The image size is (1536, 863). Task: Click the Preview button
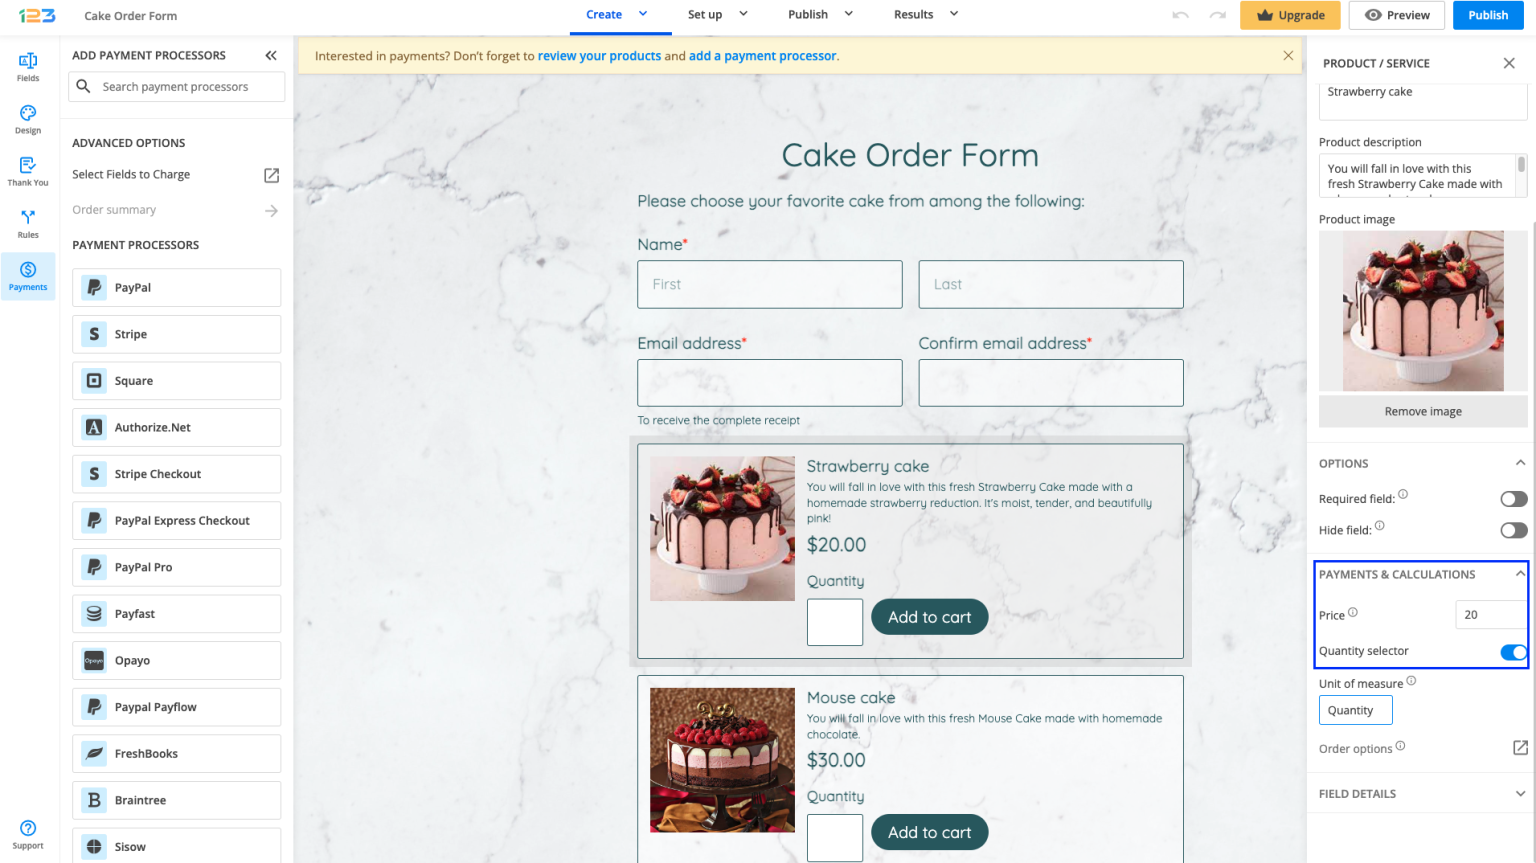point(1397,15)
